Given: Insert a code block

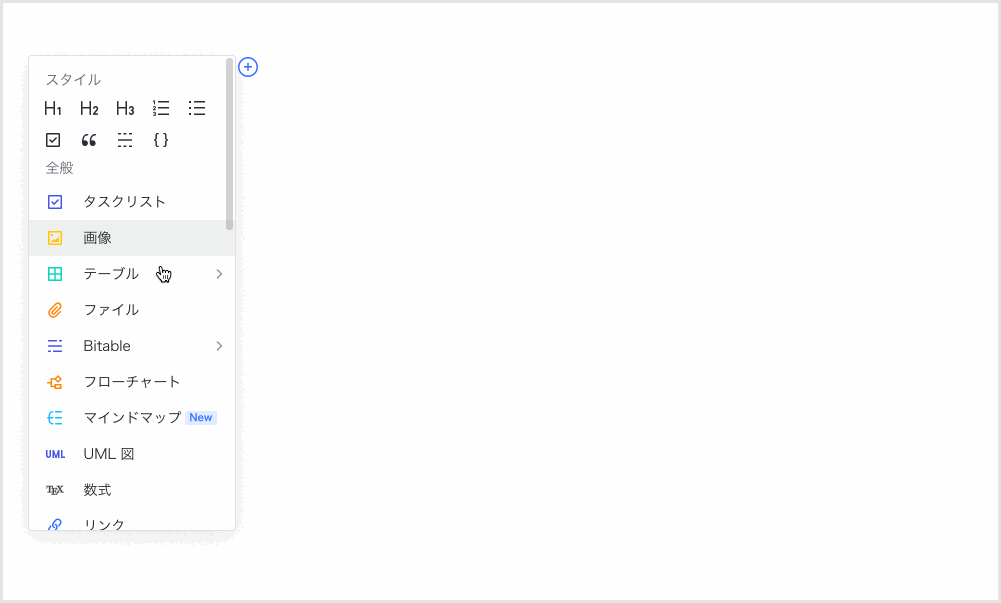Looking at the screenshot, I should click(161, 140).
